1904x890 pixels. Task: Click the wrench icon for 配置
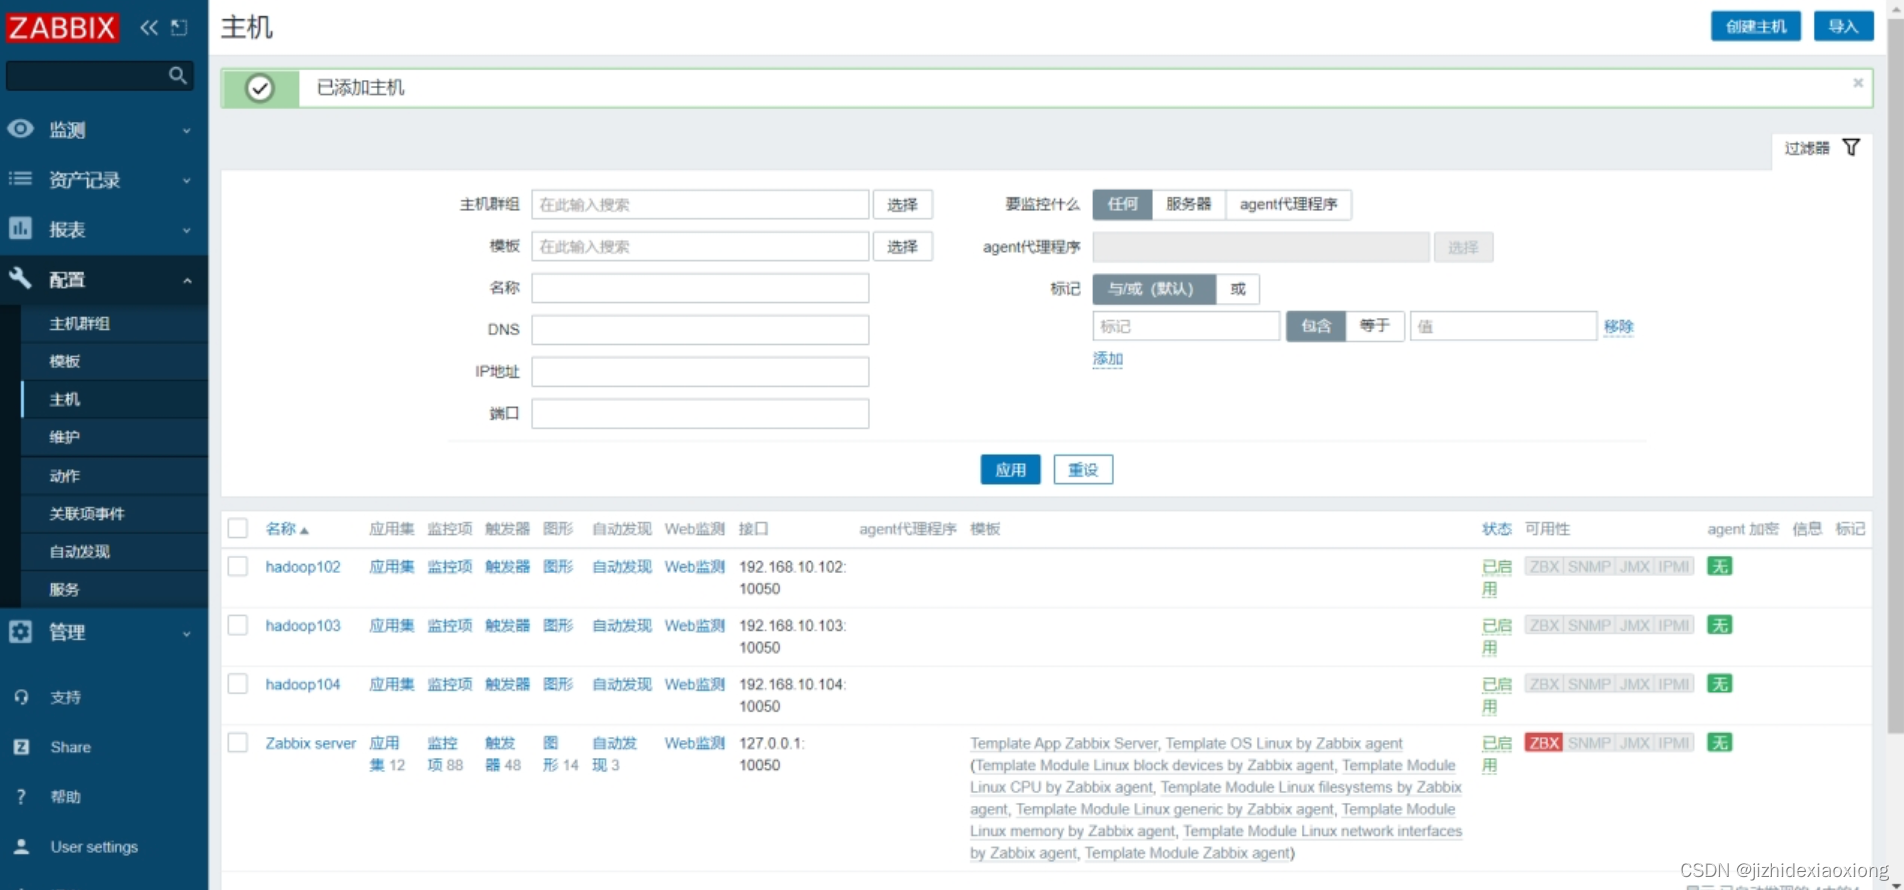point(20,278)
